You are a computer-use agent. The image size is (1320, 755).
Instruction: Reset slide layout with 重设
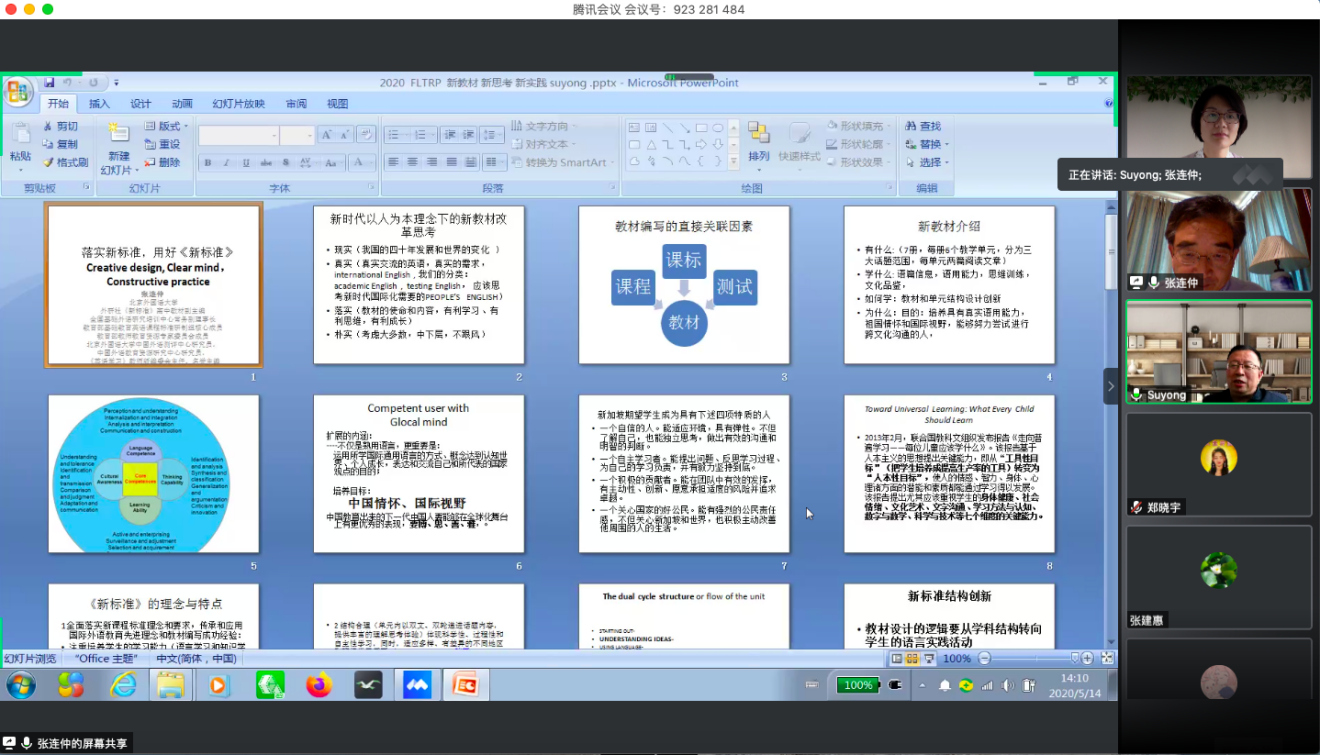tap(162, 144)
